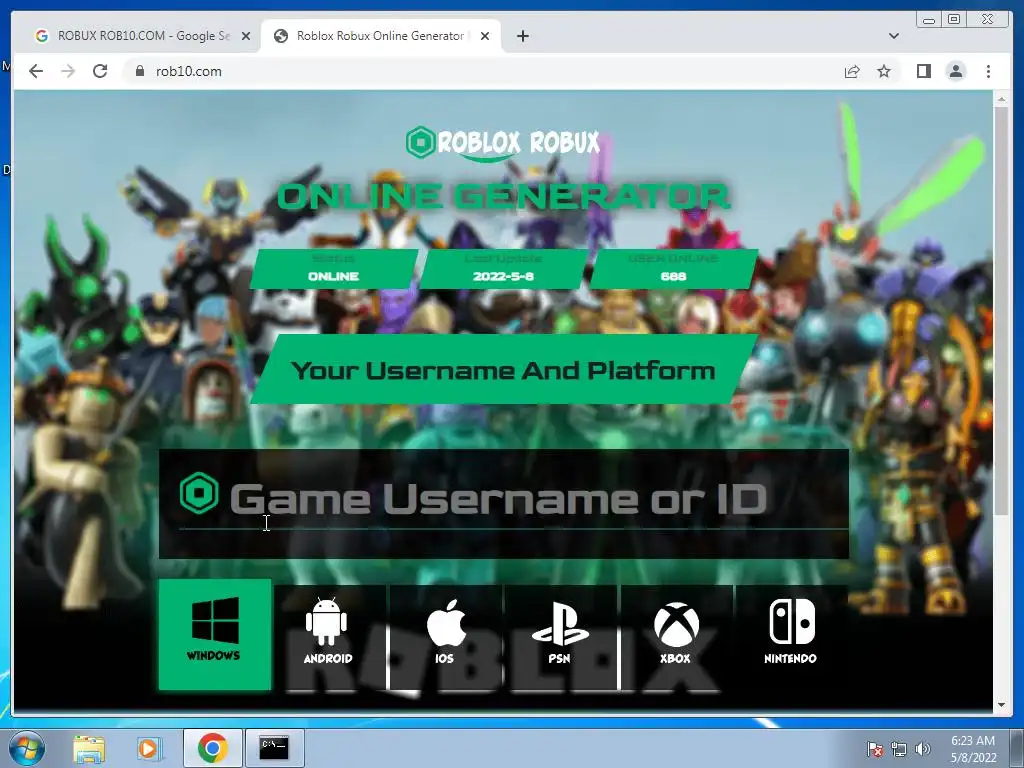Viewport: 1024px width, 768px height.
Task: Click the page scrollbar down arrow
Action: coord(1001,705)
